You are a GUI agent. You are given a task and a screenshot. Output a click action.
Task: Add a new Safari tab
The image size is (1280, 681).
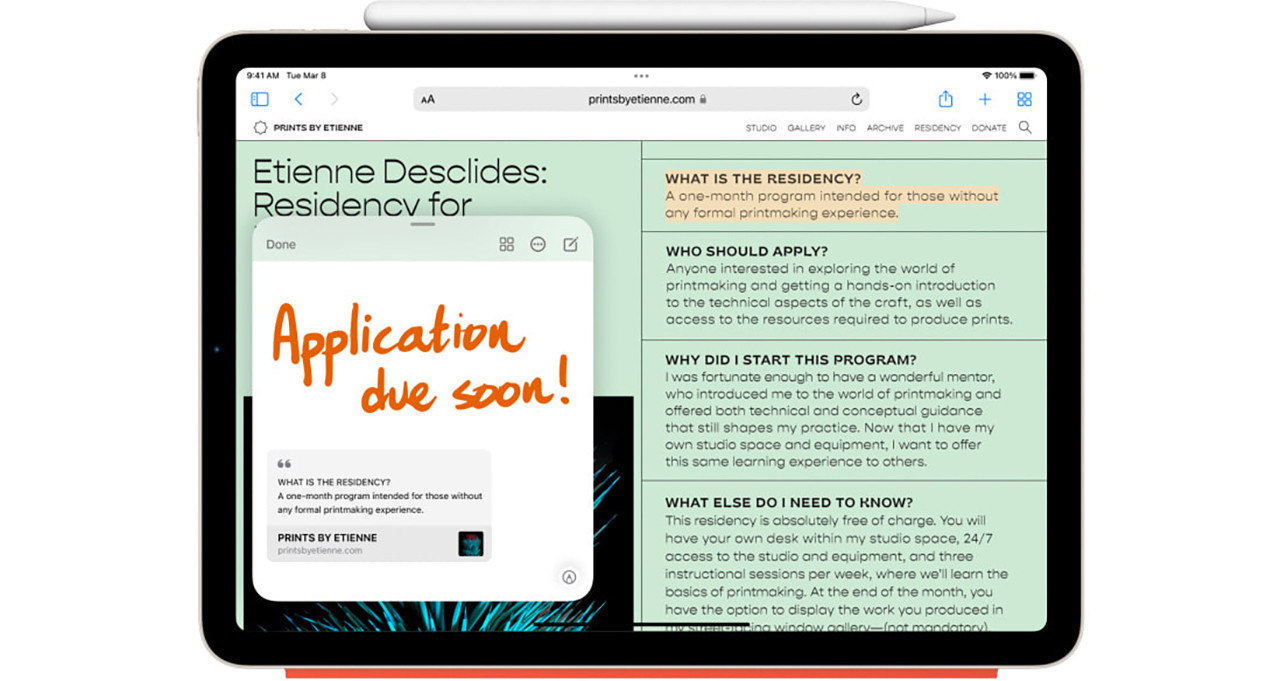coord(985,99)
